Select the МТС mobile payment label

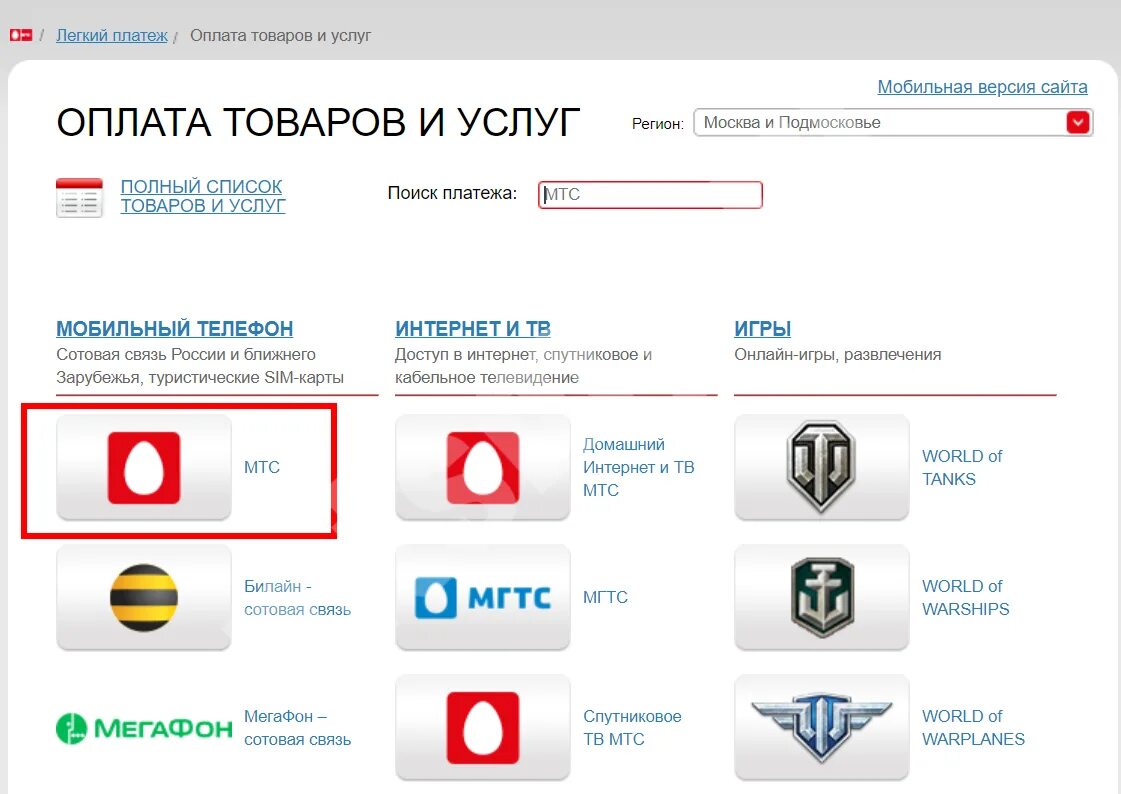pyautogui.click(x=262, y=467)
